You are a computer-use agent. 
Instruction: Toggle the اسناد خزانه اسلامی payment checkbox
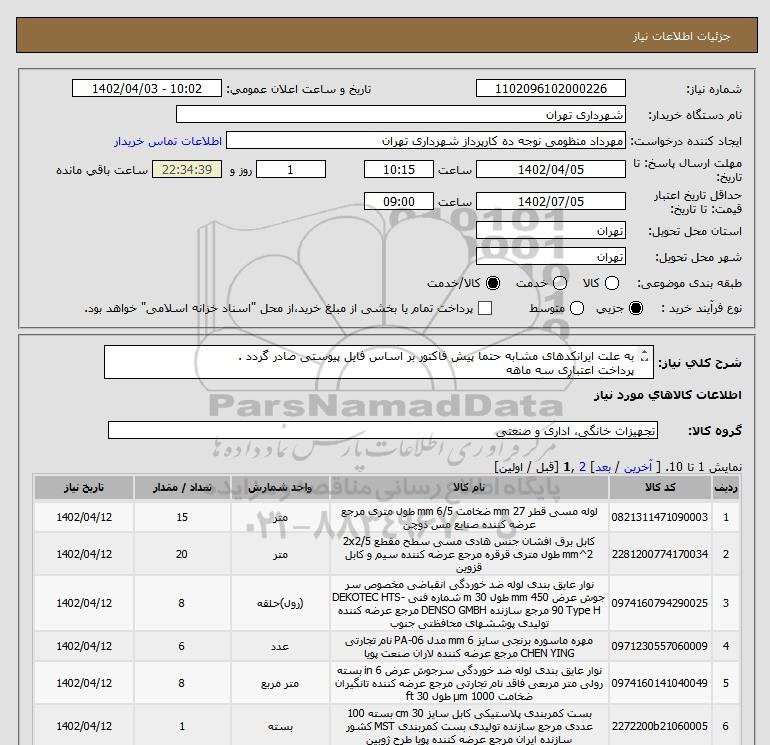point(485,308)
